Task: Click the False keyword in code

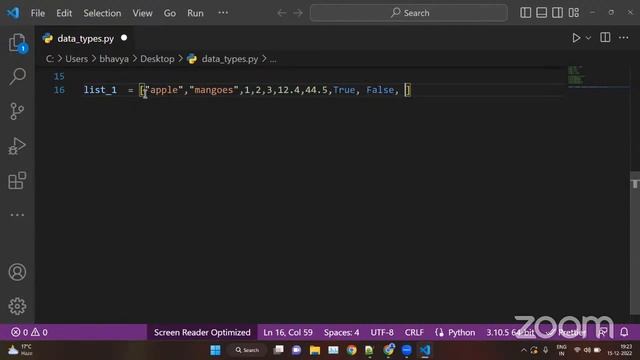Action: [x=380, y=90]
